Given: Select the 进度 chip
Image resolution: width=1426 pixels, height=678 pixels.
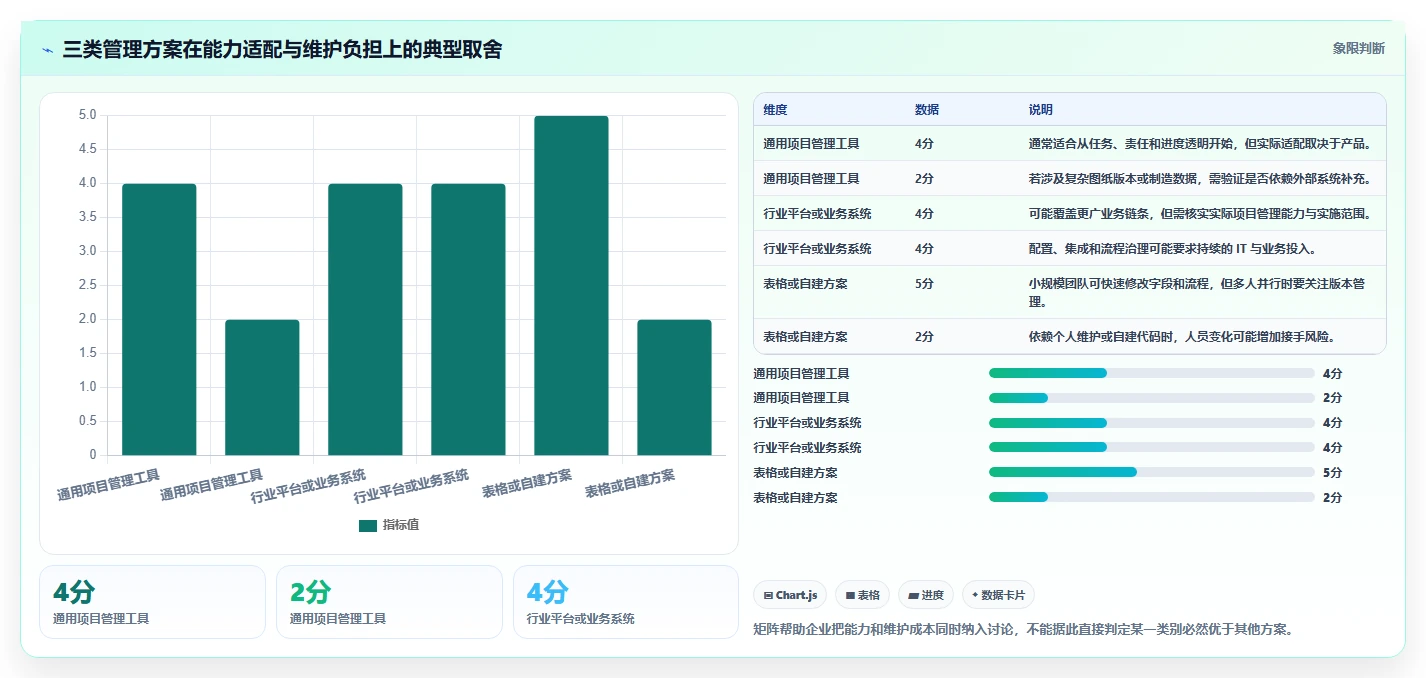Looking at the screenshot, I should pos(926,595).
